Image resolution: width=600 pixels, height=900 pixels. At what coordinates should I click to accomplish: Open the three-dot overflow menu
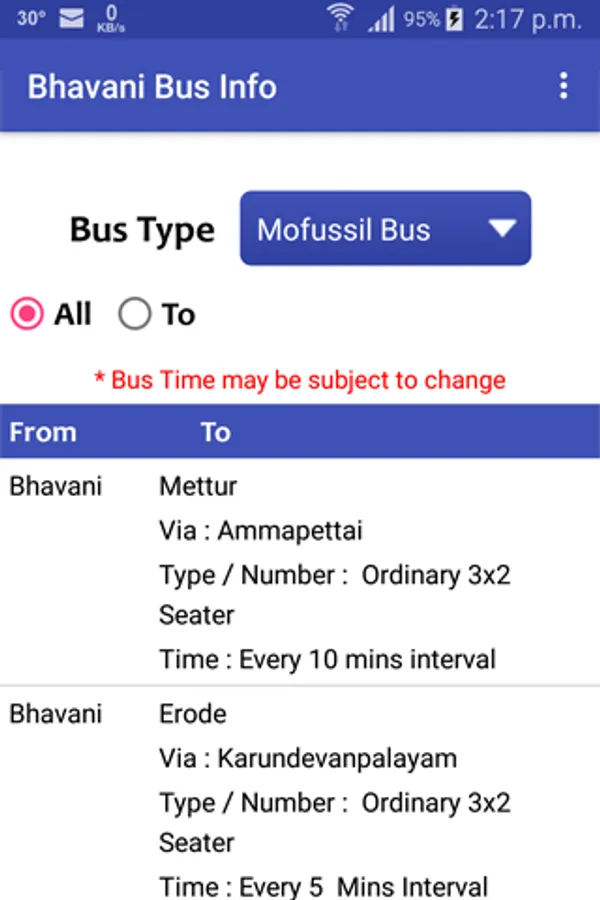click(x=564, y=86)
